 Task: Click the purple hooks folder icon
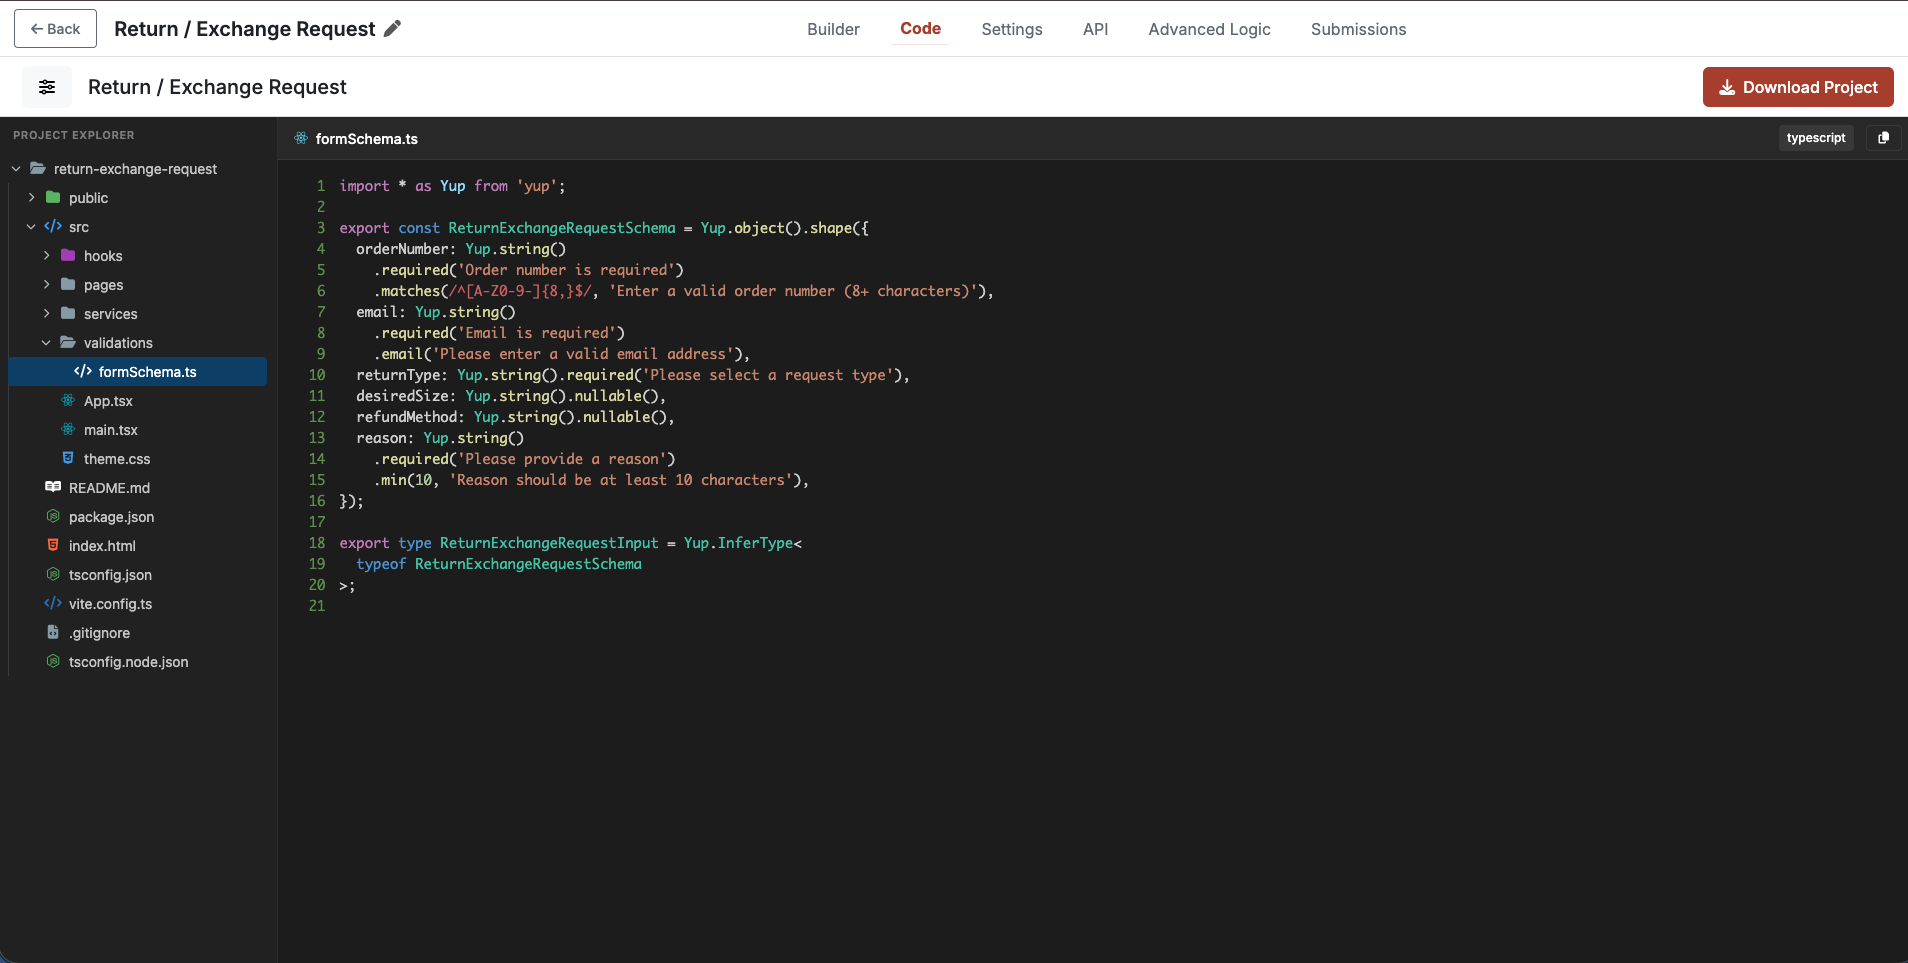(x=68, y=255)
